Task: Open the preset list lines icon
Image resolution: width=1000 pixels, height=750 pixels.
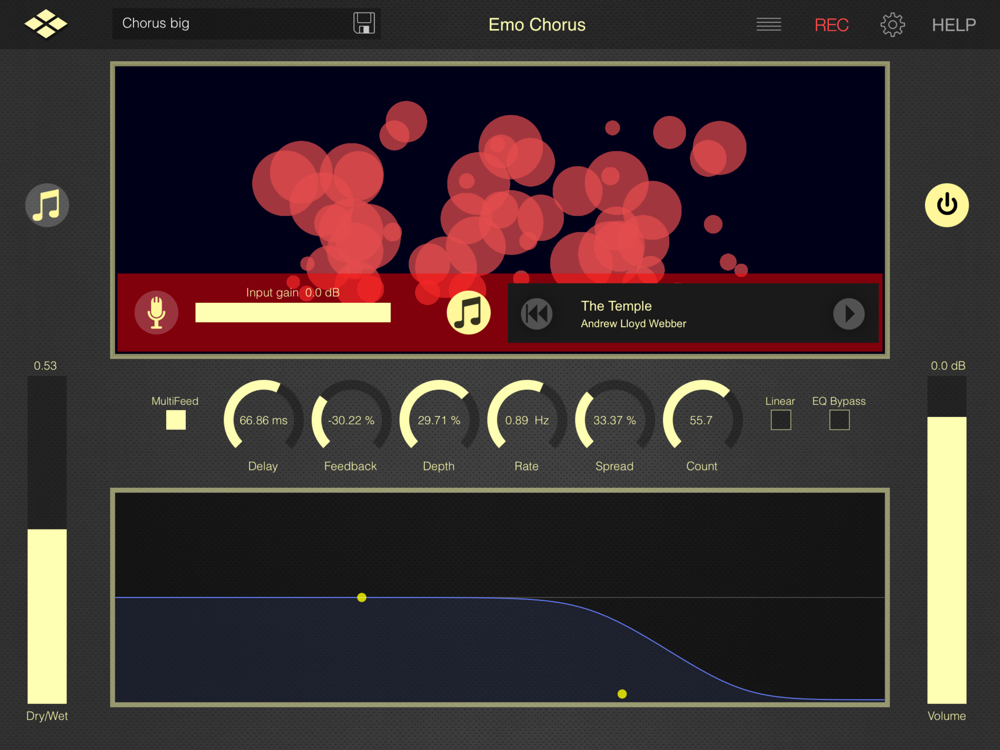Action: (x=768, y=25)
